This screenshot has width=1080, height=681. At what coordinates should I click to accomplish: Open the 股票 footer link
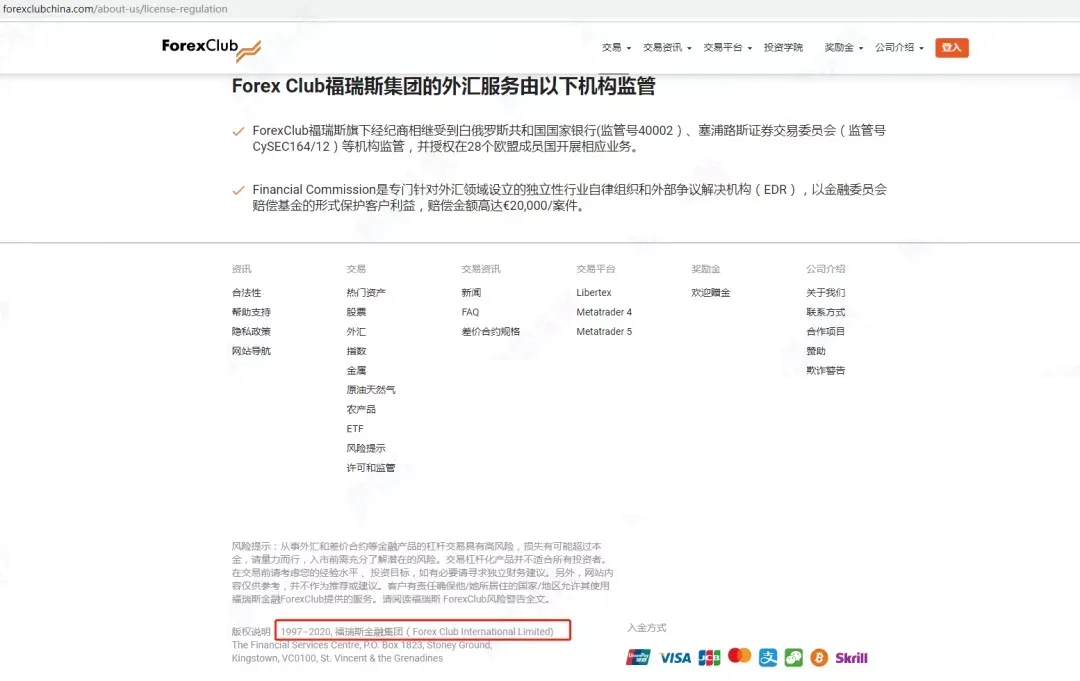(356, 312)
